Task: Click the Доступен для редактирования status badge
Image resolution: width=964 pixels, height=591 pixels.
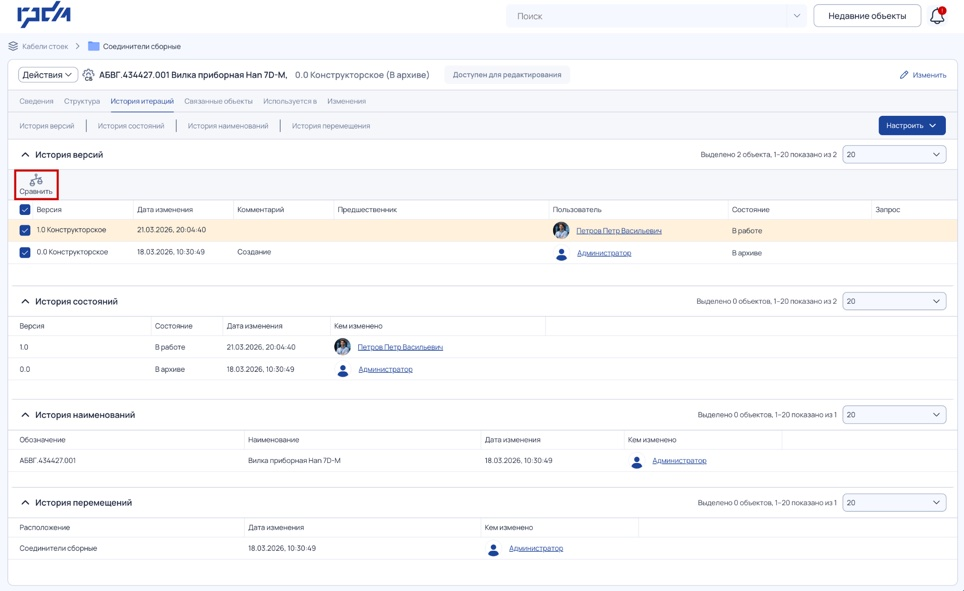Action: coord(507,75)
